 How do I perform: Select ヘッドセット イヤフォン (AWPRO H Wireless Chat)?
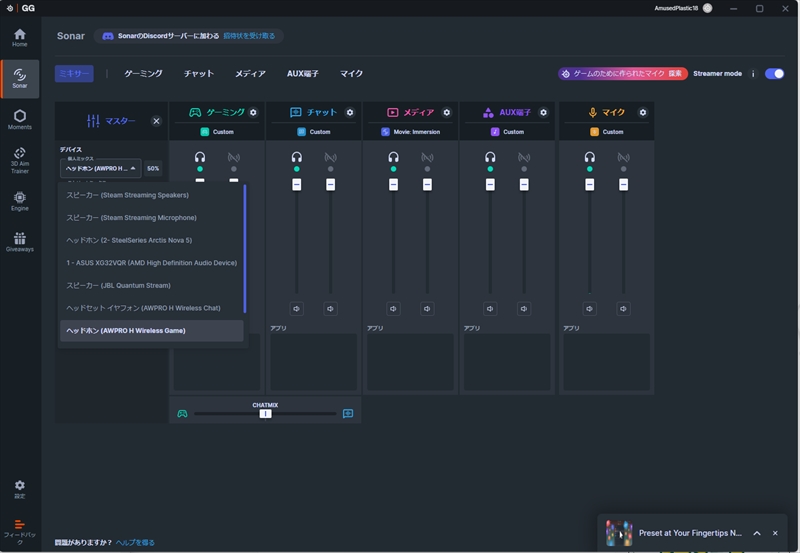pyautogui.click(x=152, y=308)
